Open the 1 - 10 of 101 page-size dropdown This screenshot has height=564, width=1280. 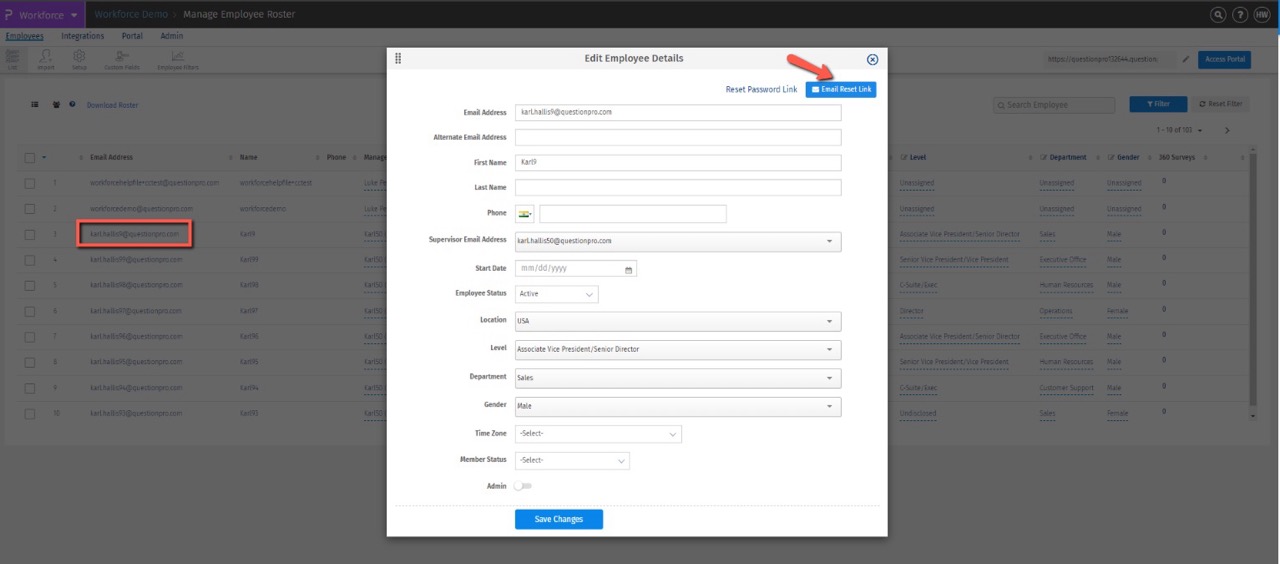pyautogui.click(x=1180, y=130)
